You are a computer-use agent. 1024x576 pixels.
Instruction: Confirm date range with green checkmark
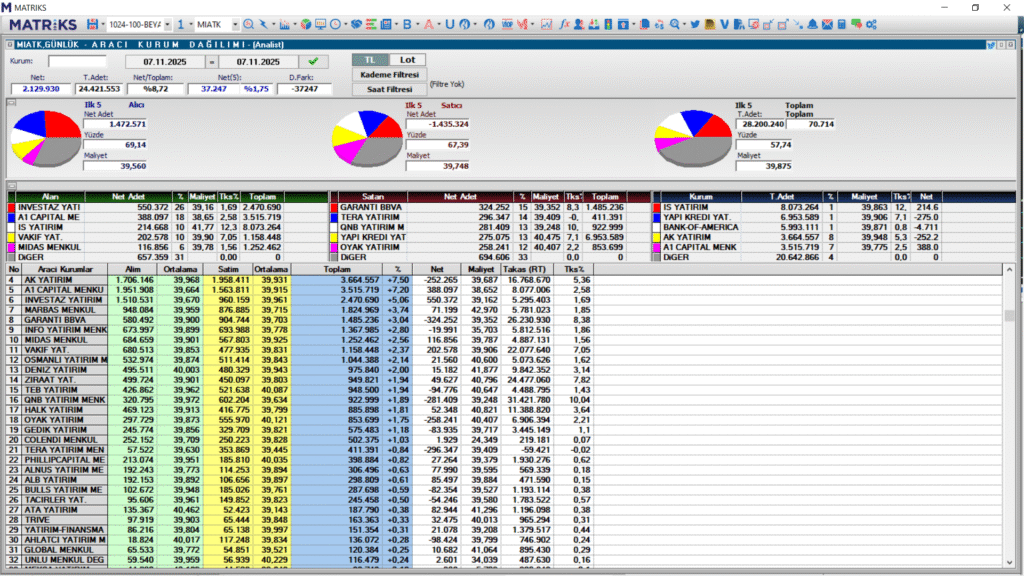313,61
